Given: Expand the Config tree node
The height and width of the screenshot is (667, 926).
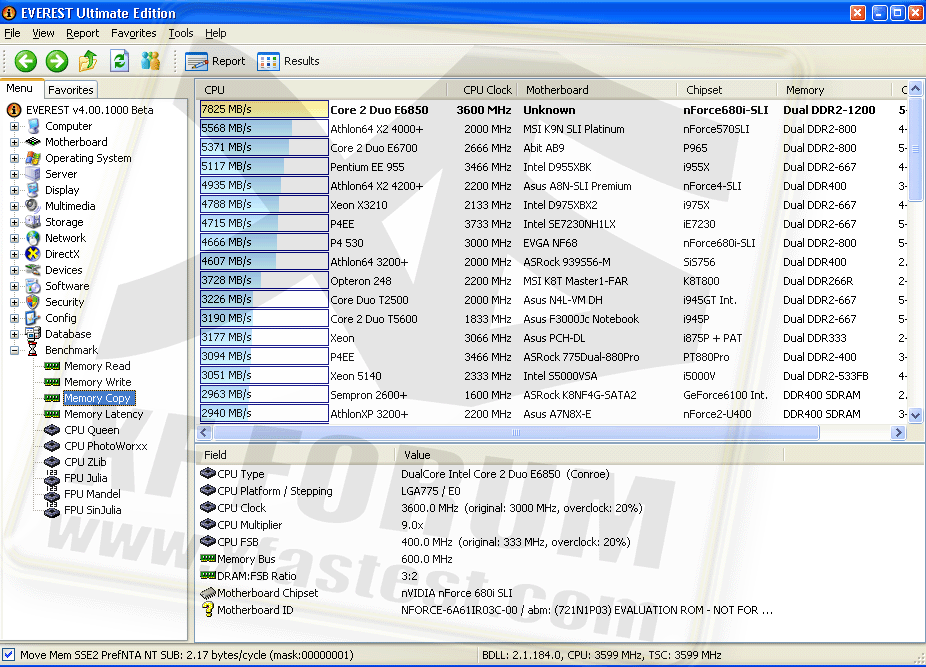Looking at the screenshot, I should pyautogui.click(x=14, y=318).
